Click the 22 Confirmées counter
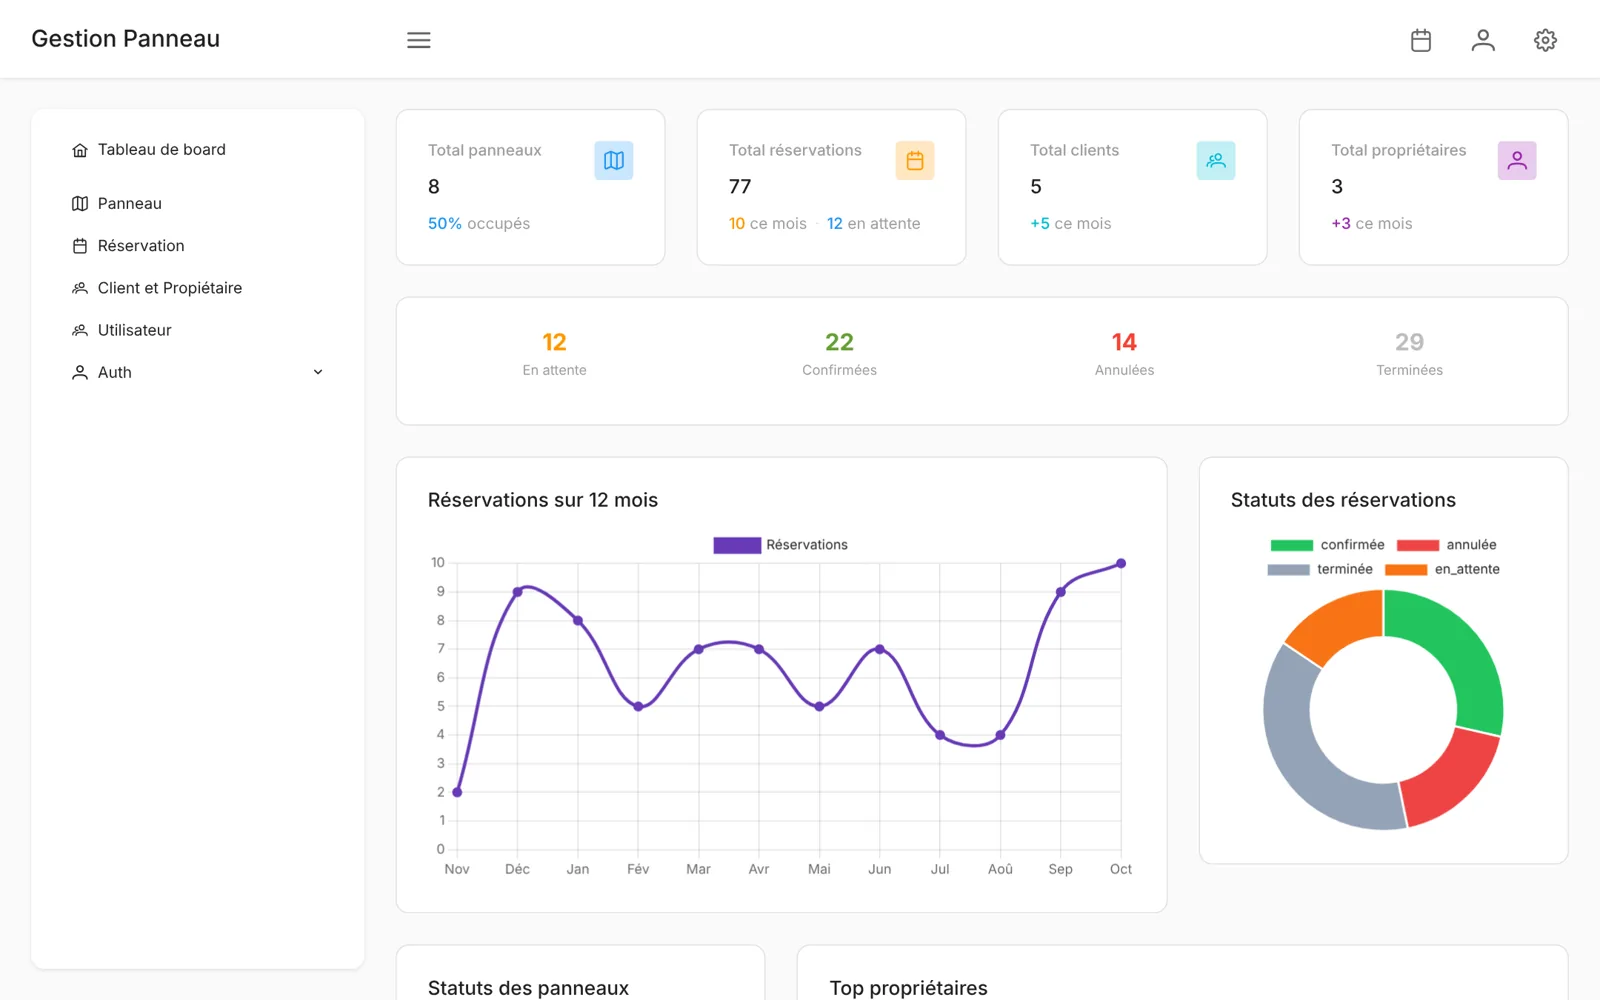The height and width of the screenshot is (1000, 1600). (839, 354)
